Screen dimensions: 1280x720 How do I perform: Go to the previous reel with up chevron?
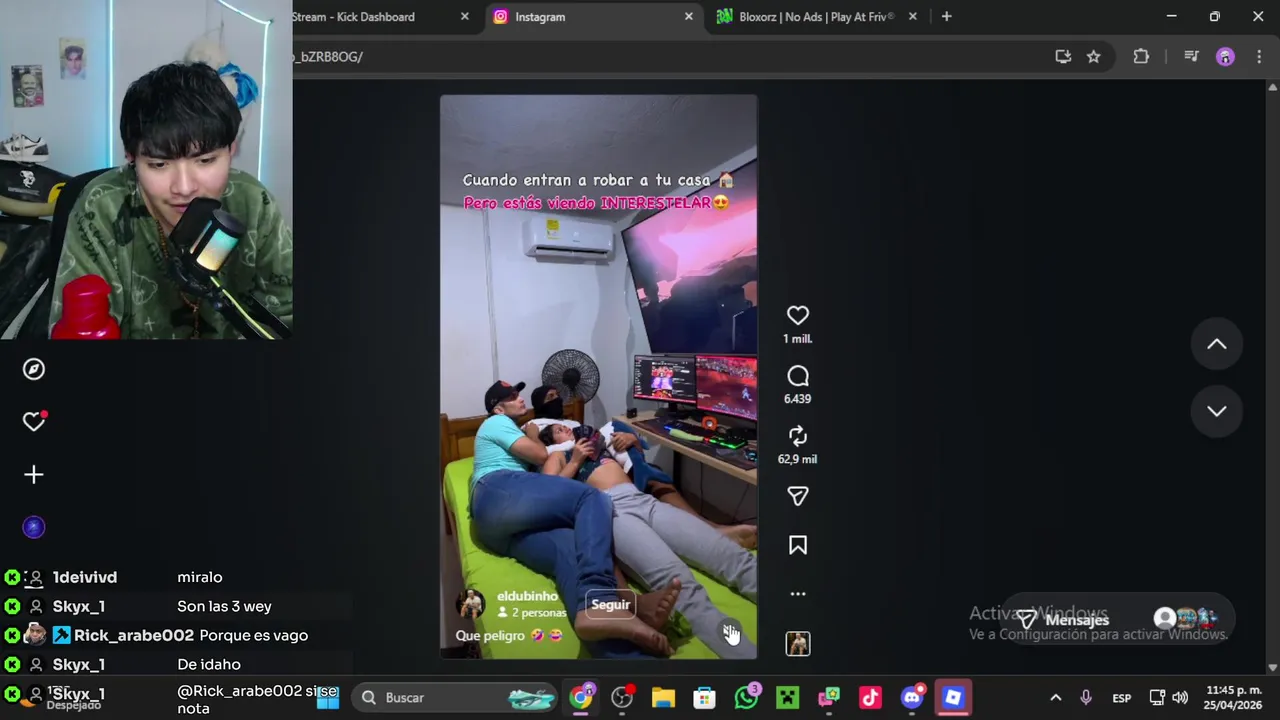pyautogui.click(x=1216, y=344)
